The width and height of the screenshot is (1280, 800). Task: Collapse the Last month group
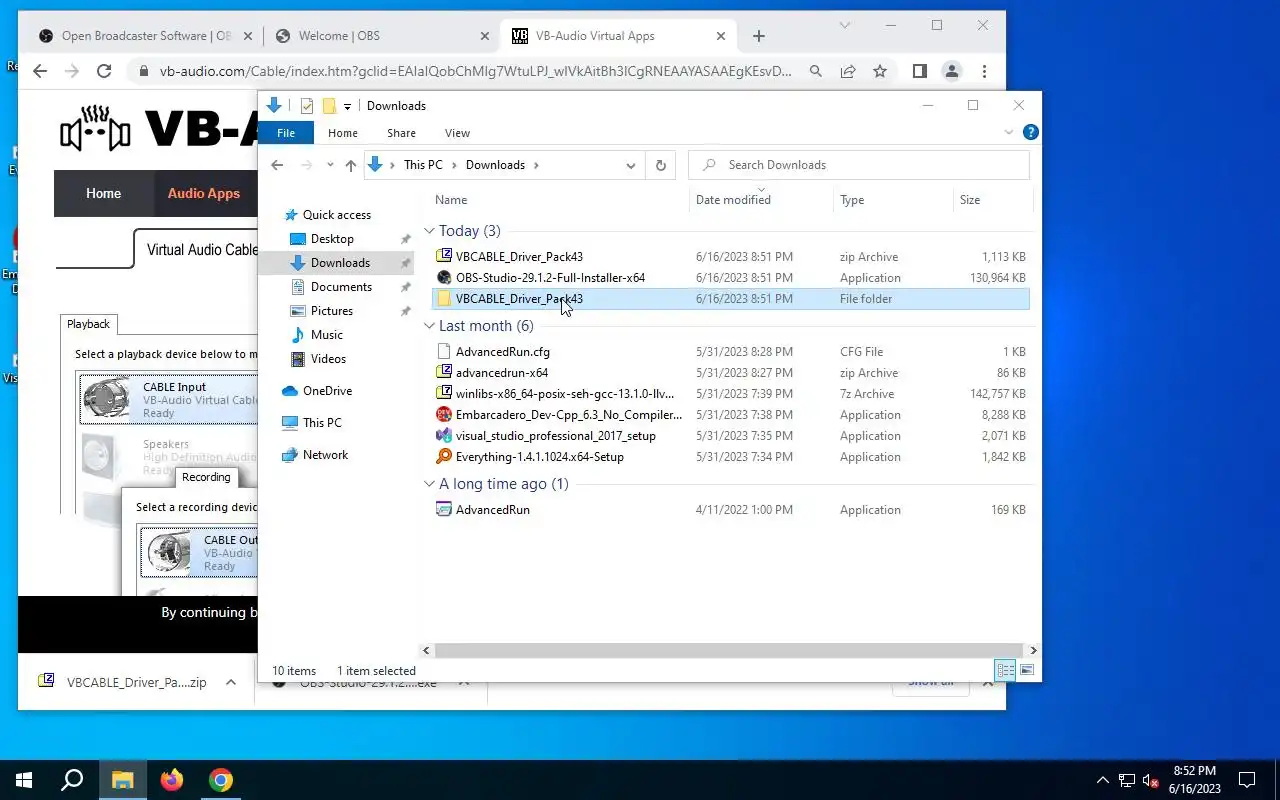click(430, 326)
